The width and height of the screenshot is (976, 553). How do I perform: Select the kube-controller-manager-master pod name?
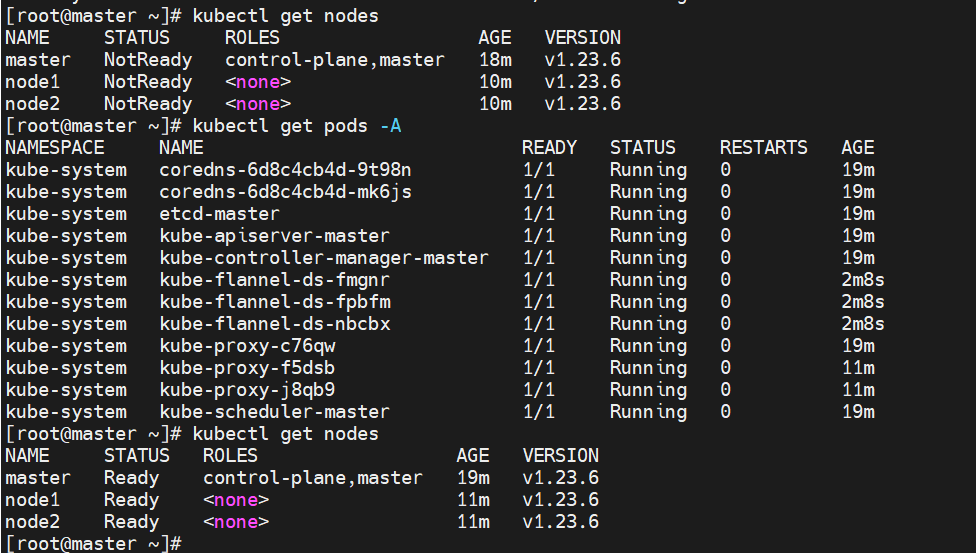[x=323, y=258]
